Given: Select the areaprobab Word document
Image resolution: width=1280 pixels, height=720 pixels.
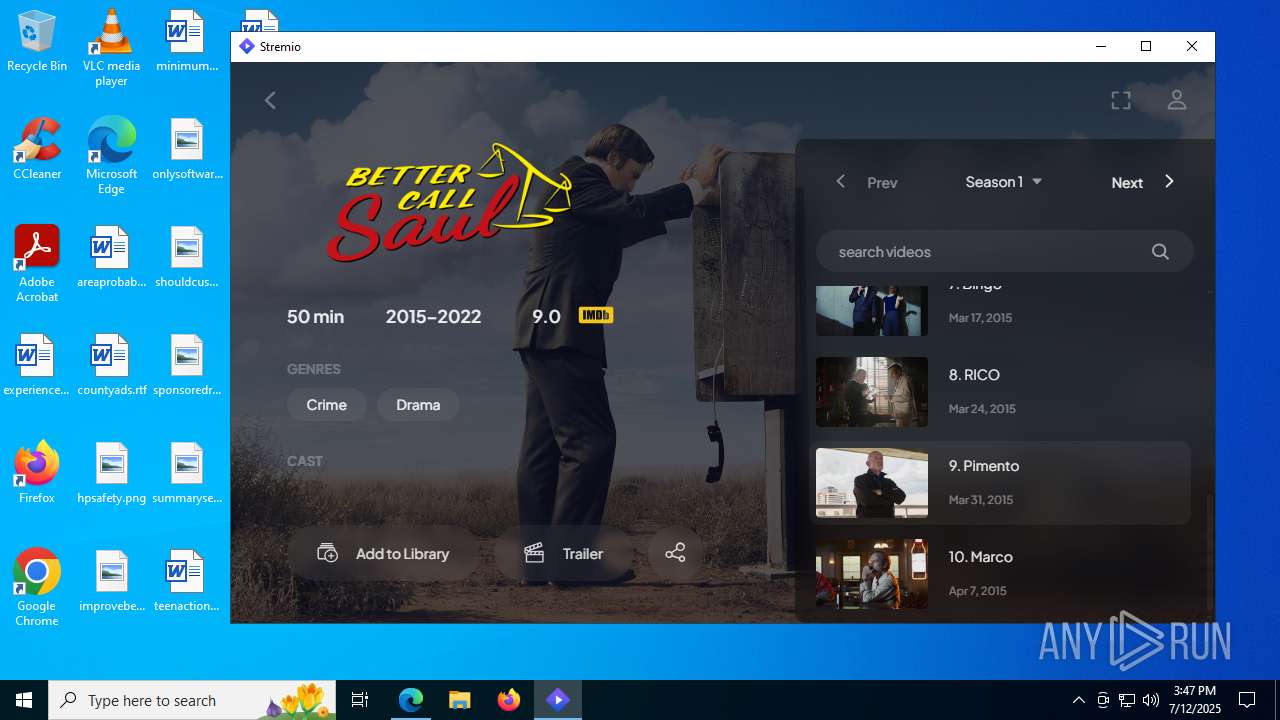Looking at the screenshot, I should 111,256.
